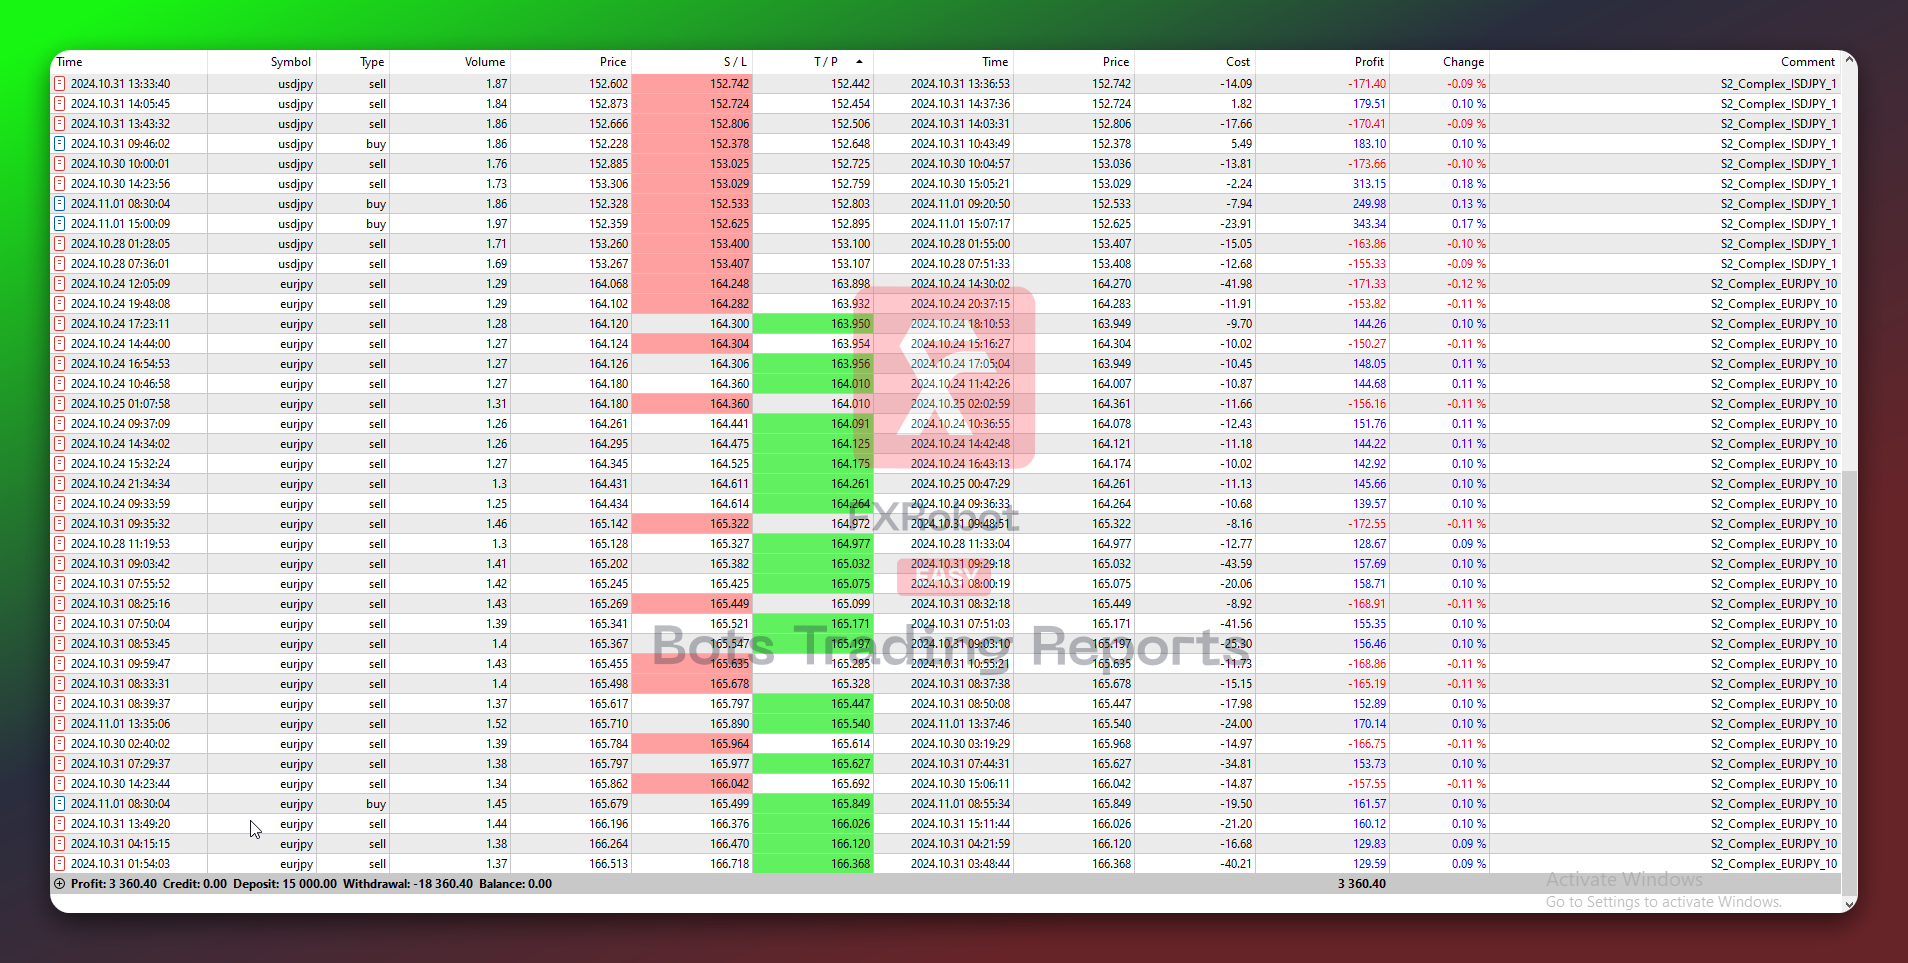Click the order icon for trade 2024.10.31 04:15:15
Screen dimensions: 1908x963
point(59,844)
